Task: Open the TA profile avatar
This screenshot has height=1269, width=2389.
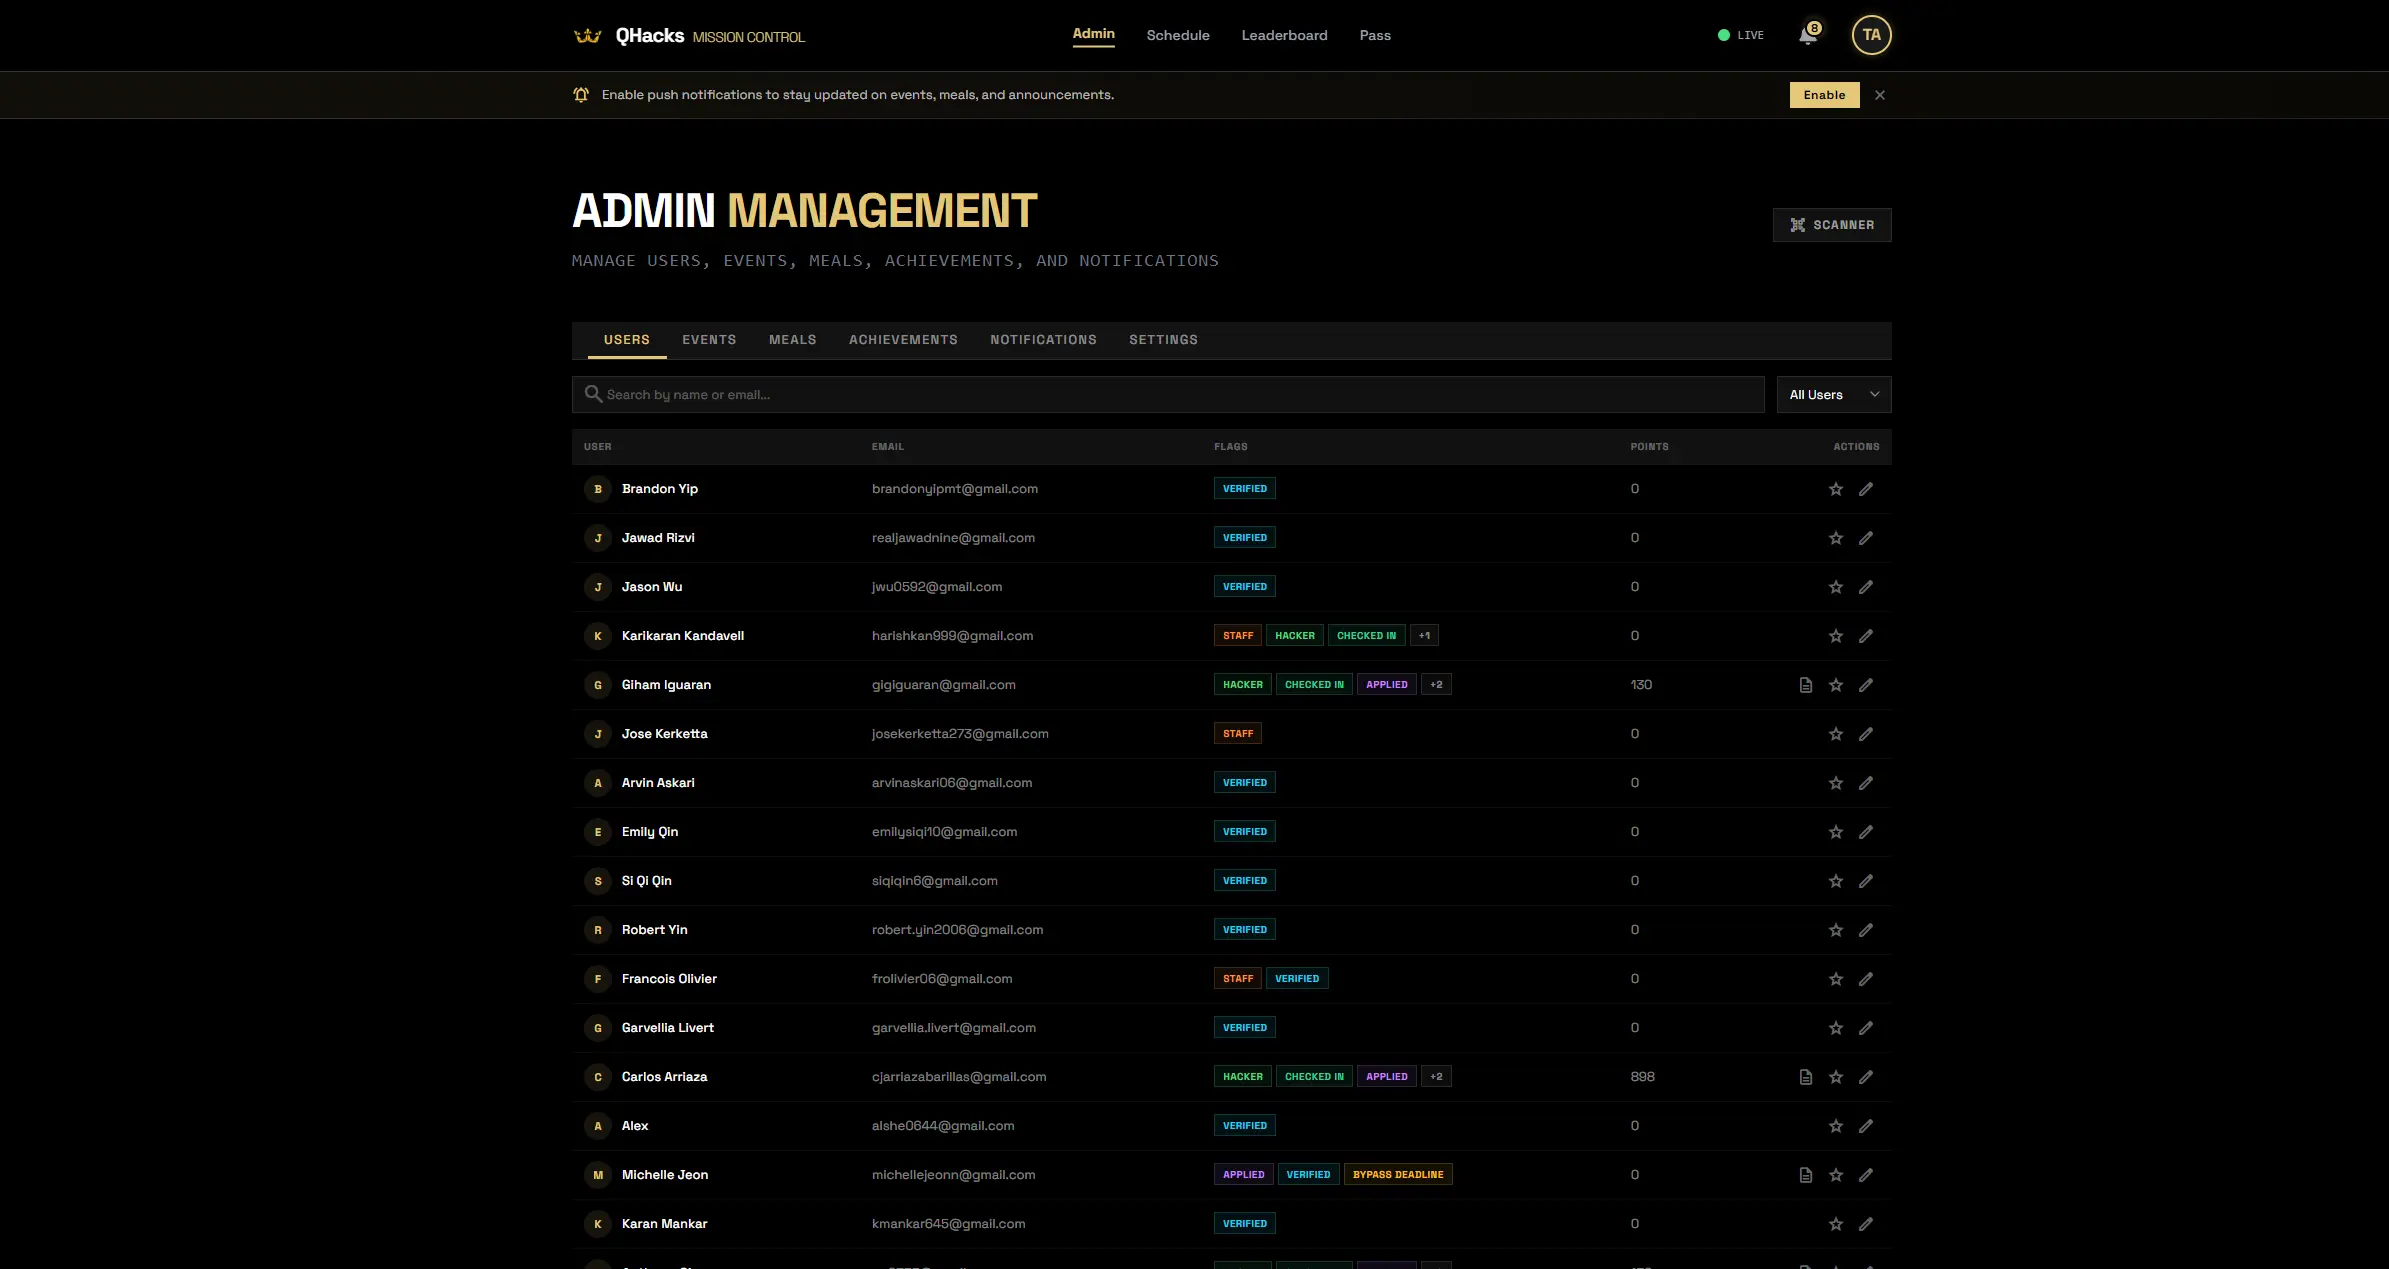Action: [1869, 35]
